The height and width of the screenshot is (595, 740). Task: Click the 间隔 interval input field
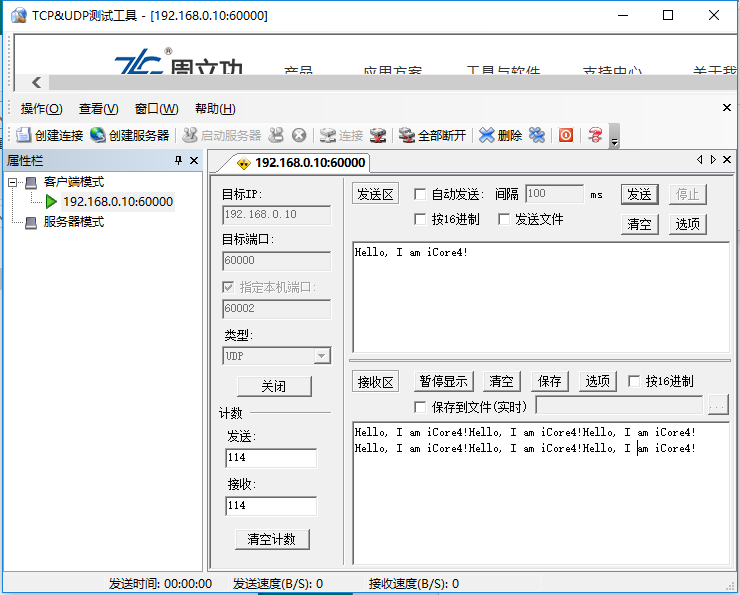tap(554, 194)
